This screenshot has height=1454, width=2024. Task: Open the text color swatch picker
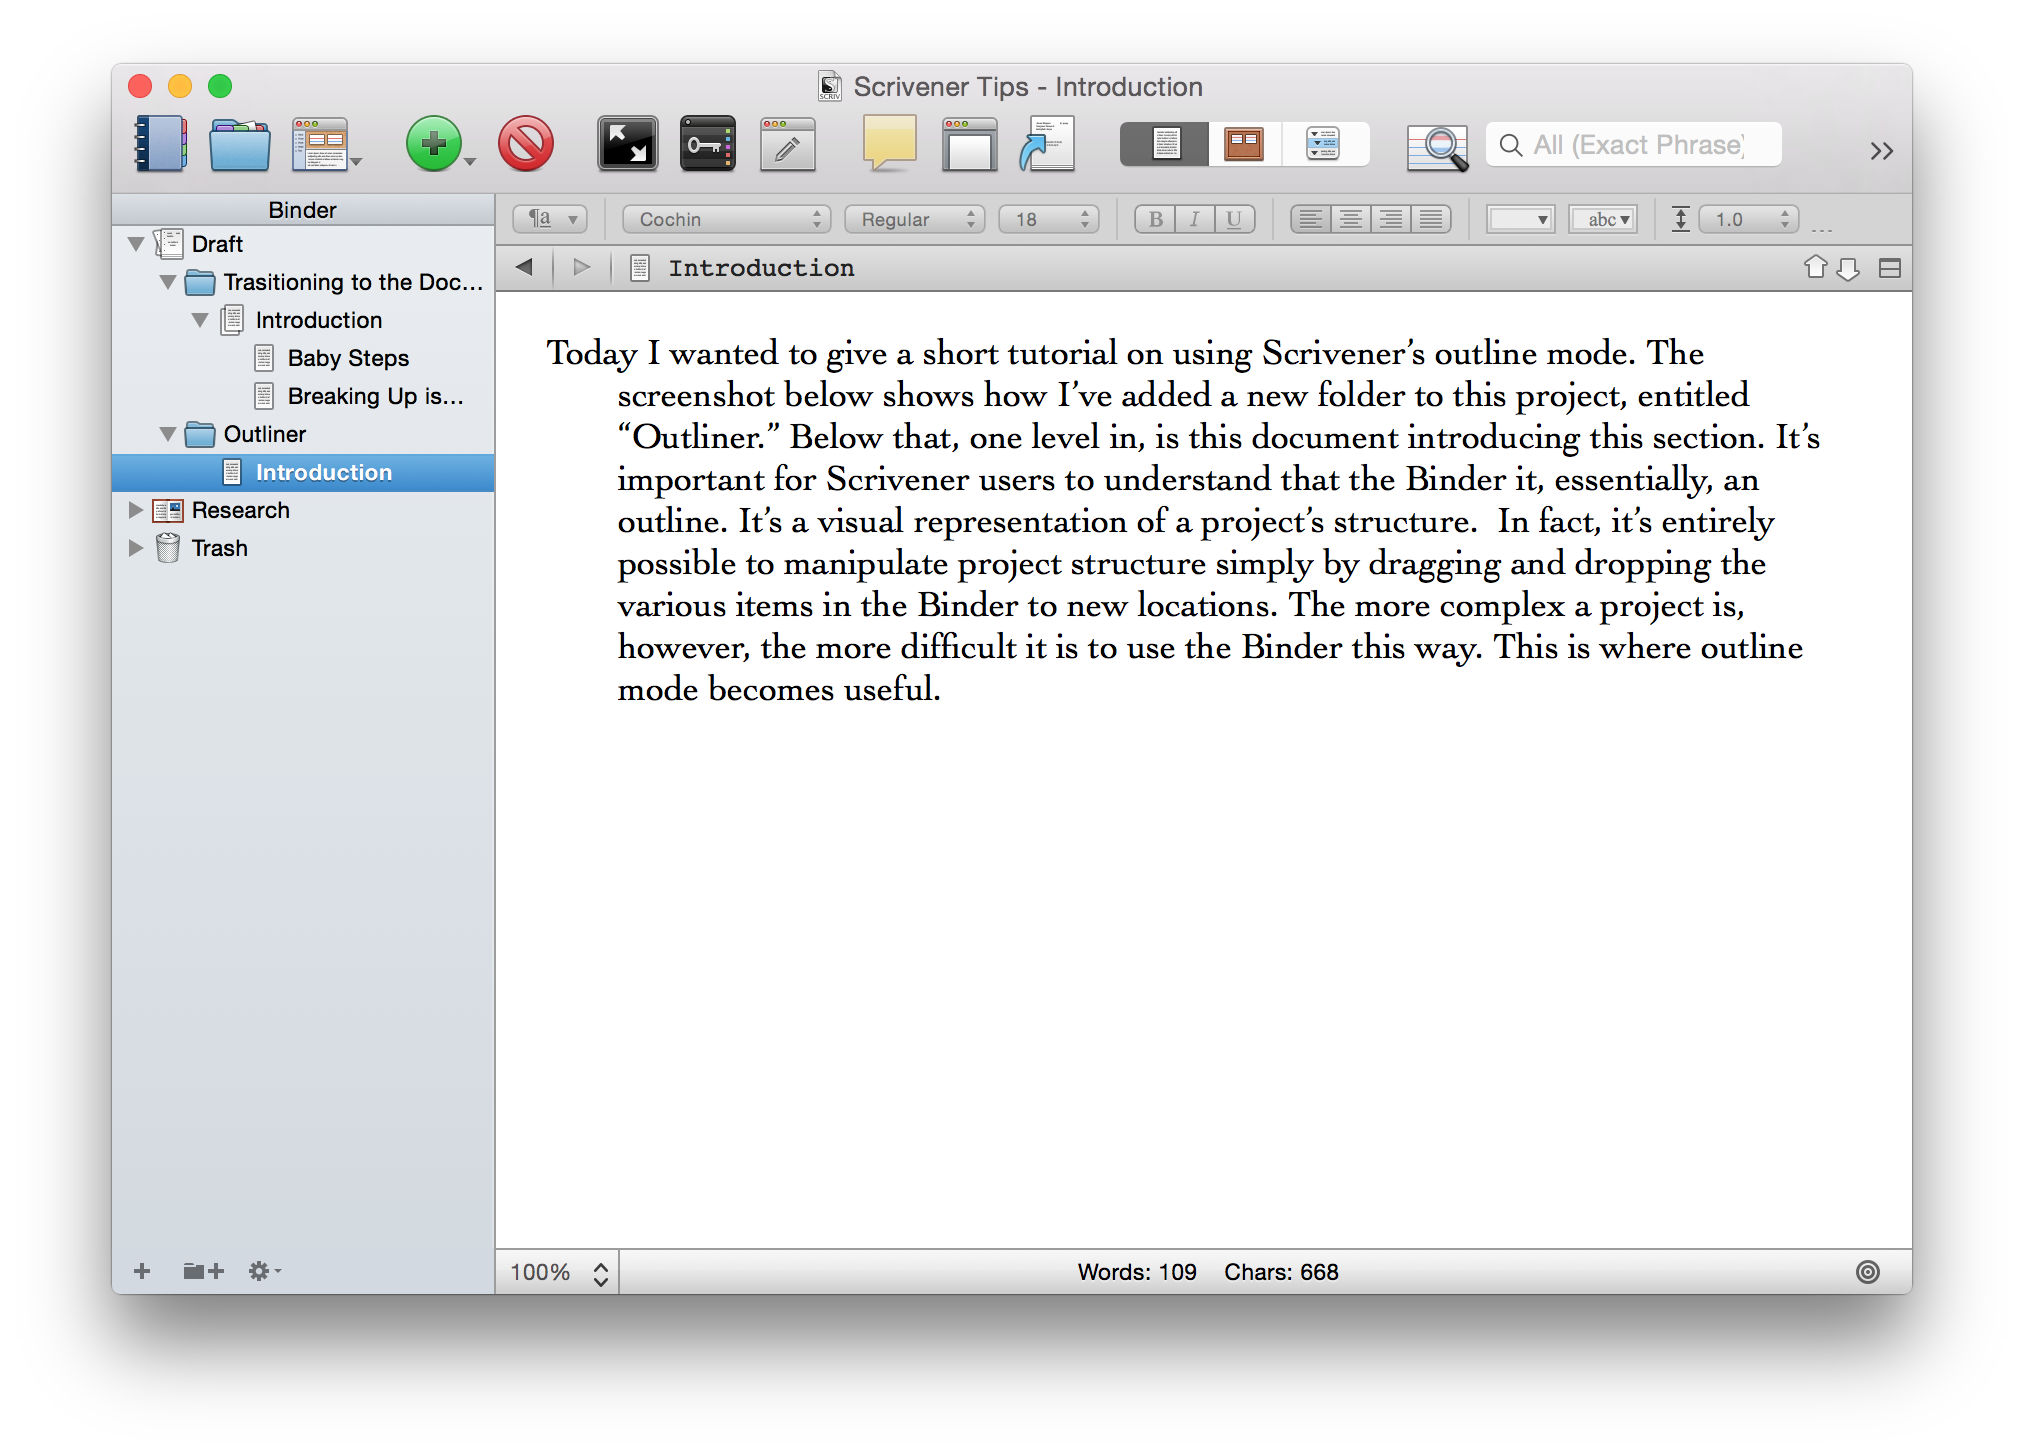point(1520,219)
